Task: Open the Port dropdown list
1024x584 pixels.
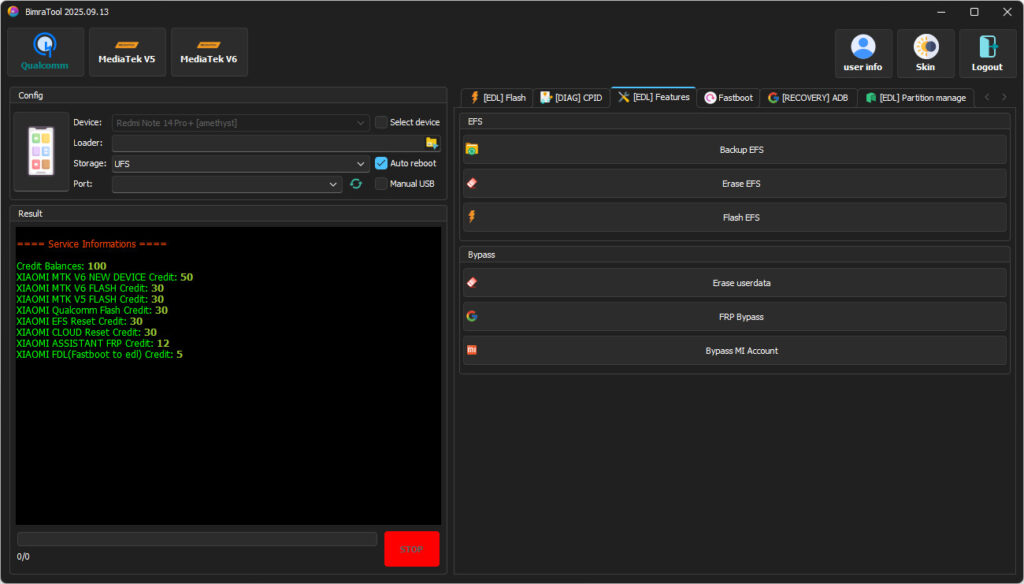Action: tap(227, 184)
